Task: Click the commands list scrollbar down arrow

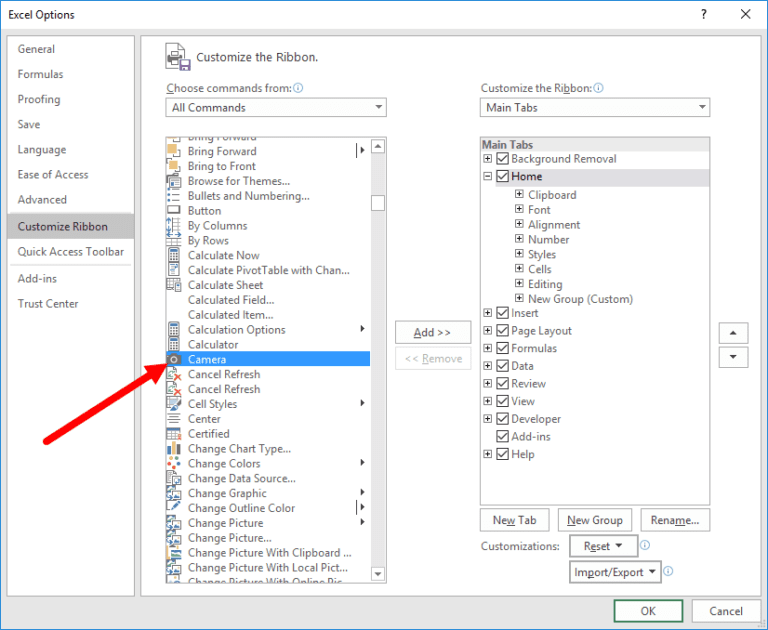Action: pos(378,574)
